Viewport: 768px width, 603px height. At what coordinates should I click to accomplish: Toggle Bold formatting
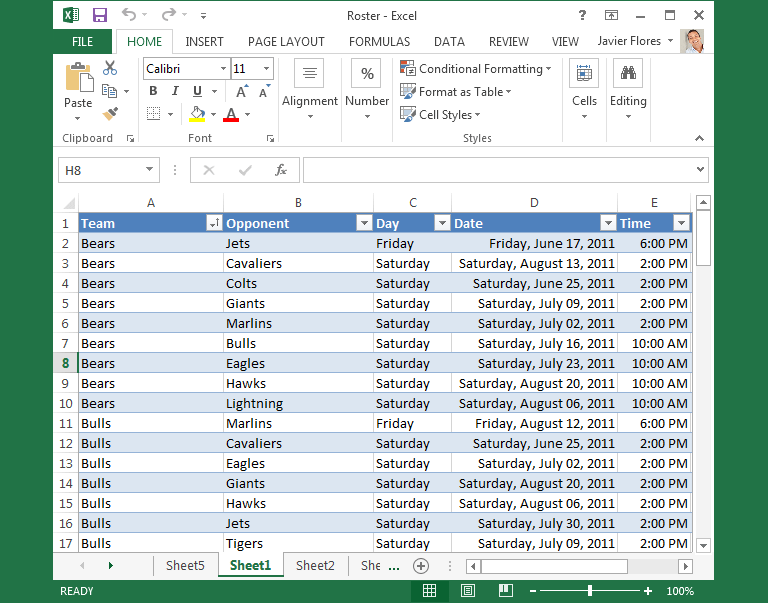click(x=153, y=91)
